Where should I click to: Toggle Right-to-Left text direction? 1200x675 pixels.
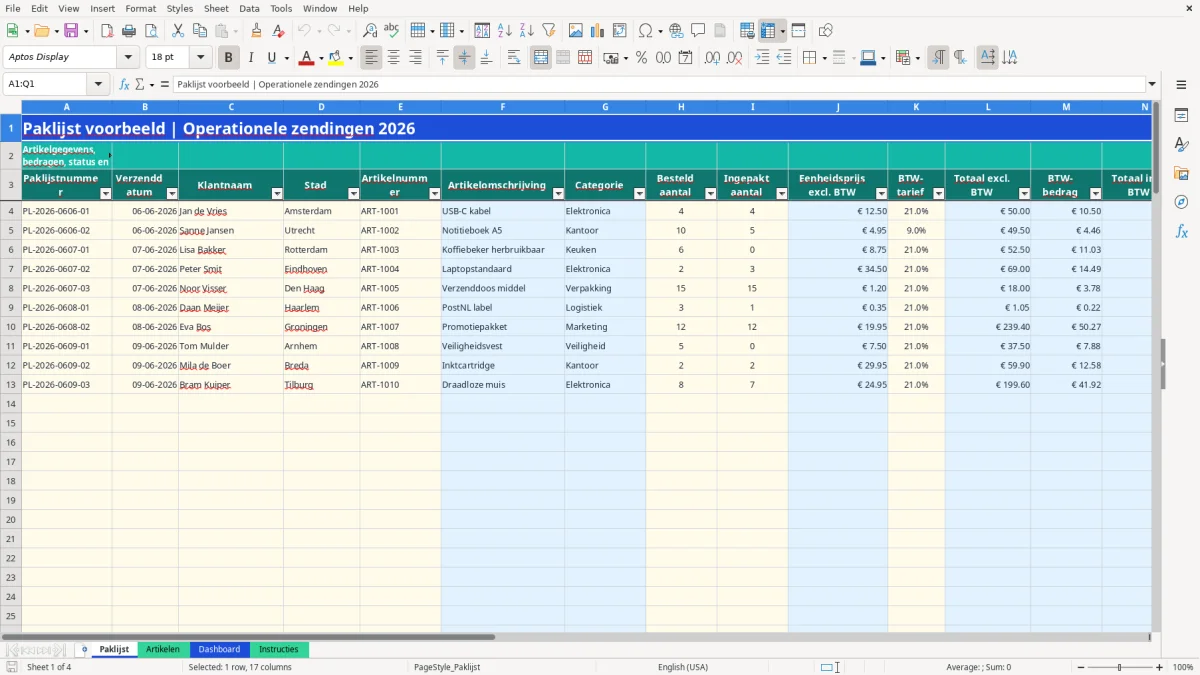960,58
